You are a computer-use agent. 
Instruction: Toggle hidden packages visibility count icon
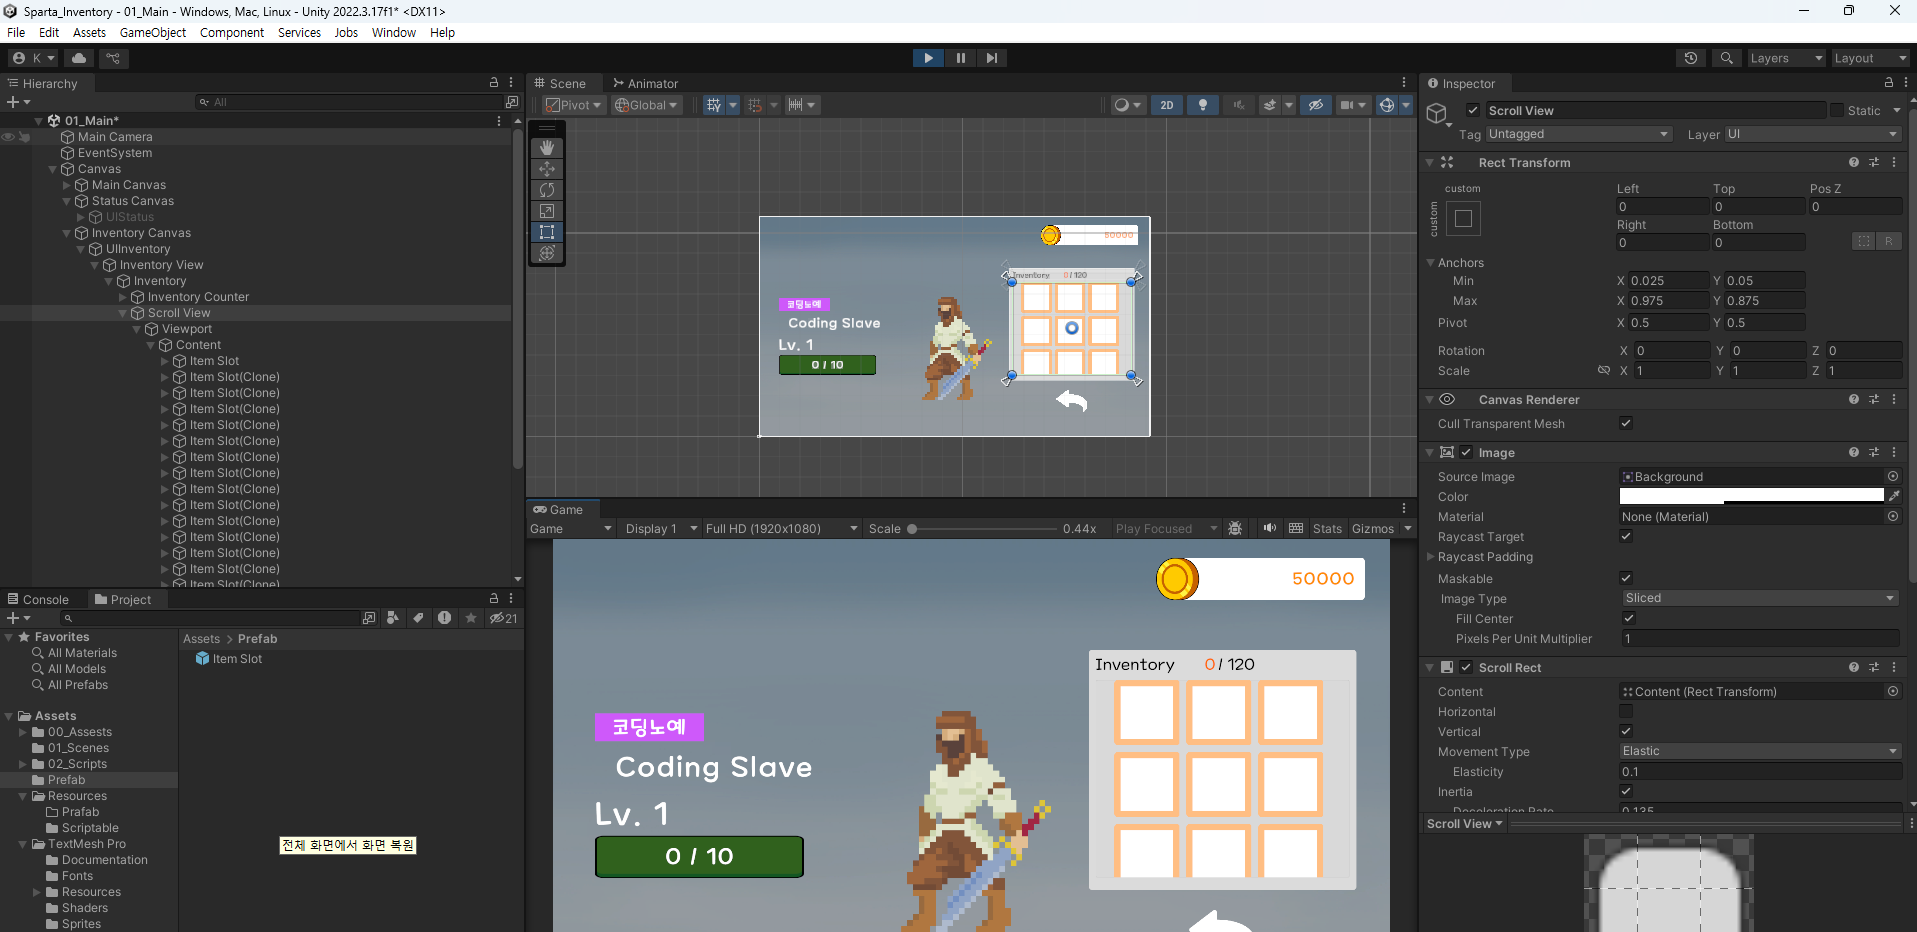coord(503,618)
